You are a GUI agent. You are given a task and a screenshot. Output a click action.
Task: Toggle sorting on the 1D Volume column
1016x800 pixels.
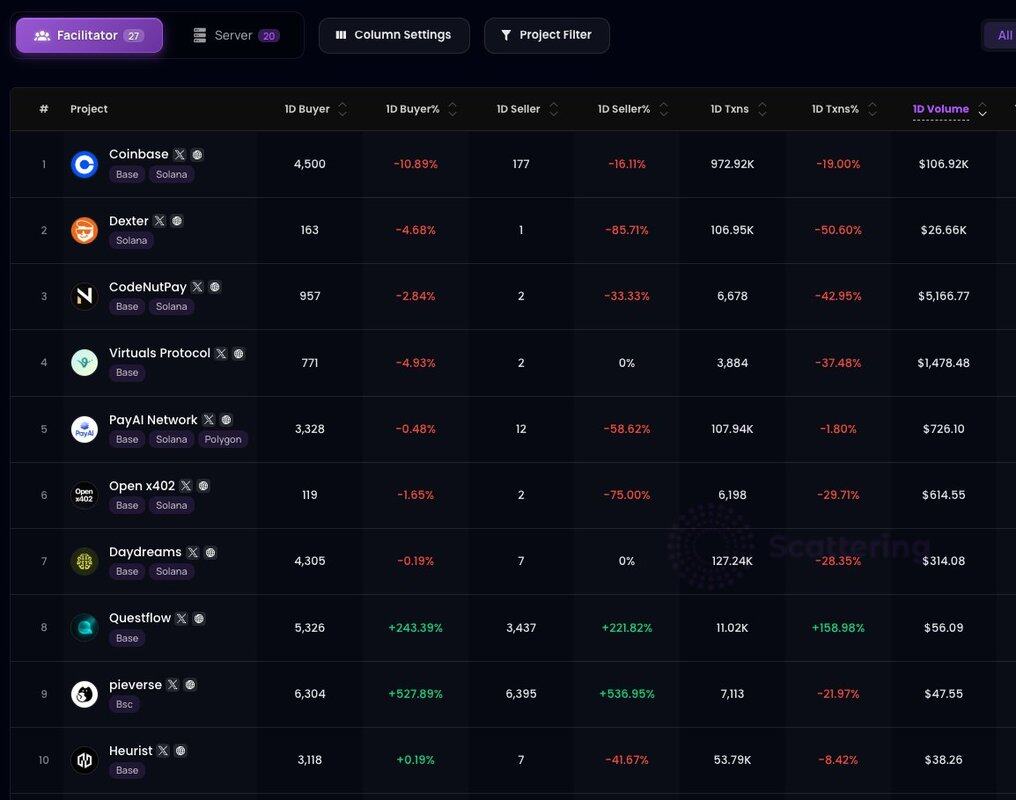pyautogui.click(x=982, y=109)
